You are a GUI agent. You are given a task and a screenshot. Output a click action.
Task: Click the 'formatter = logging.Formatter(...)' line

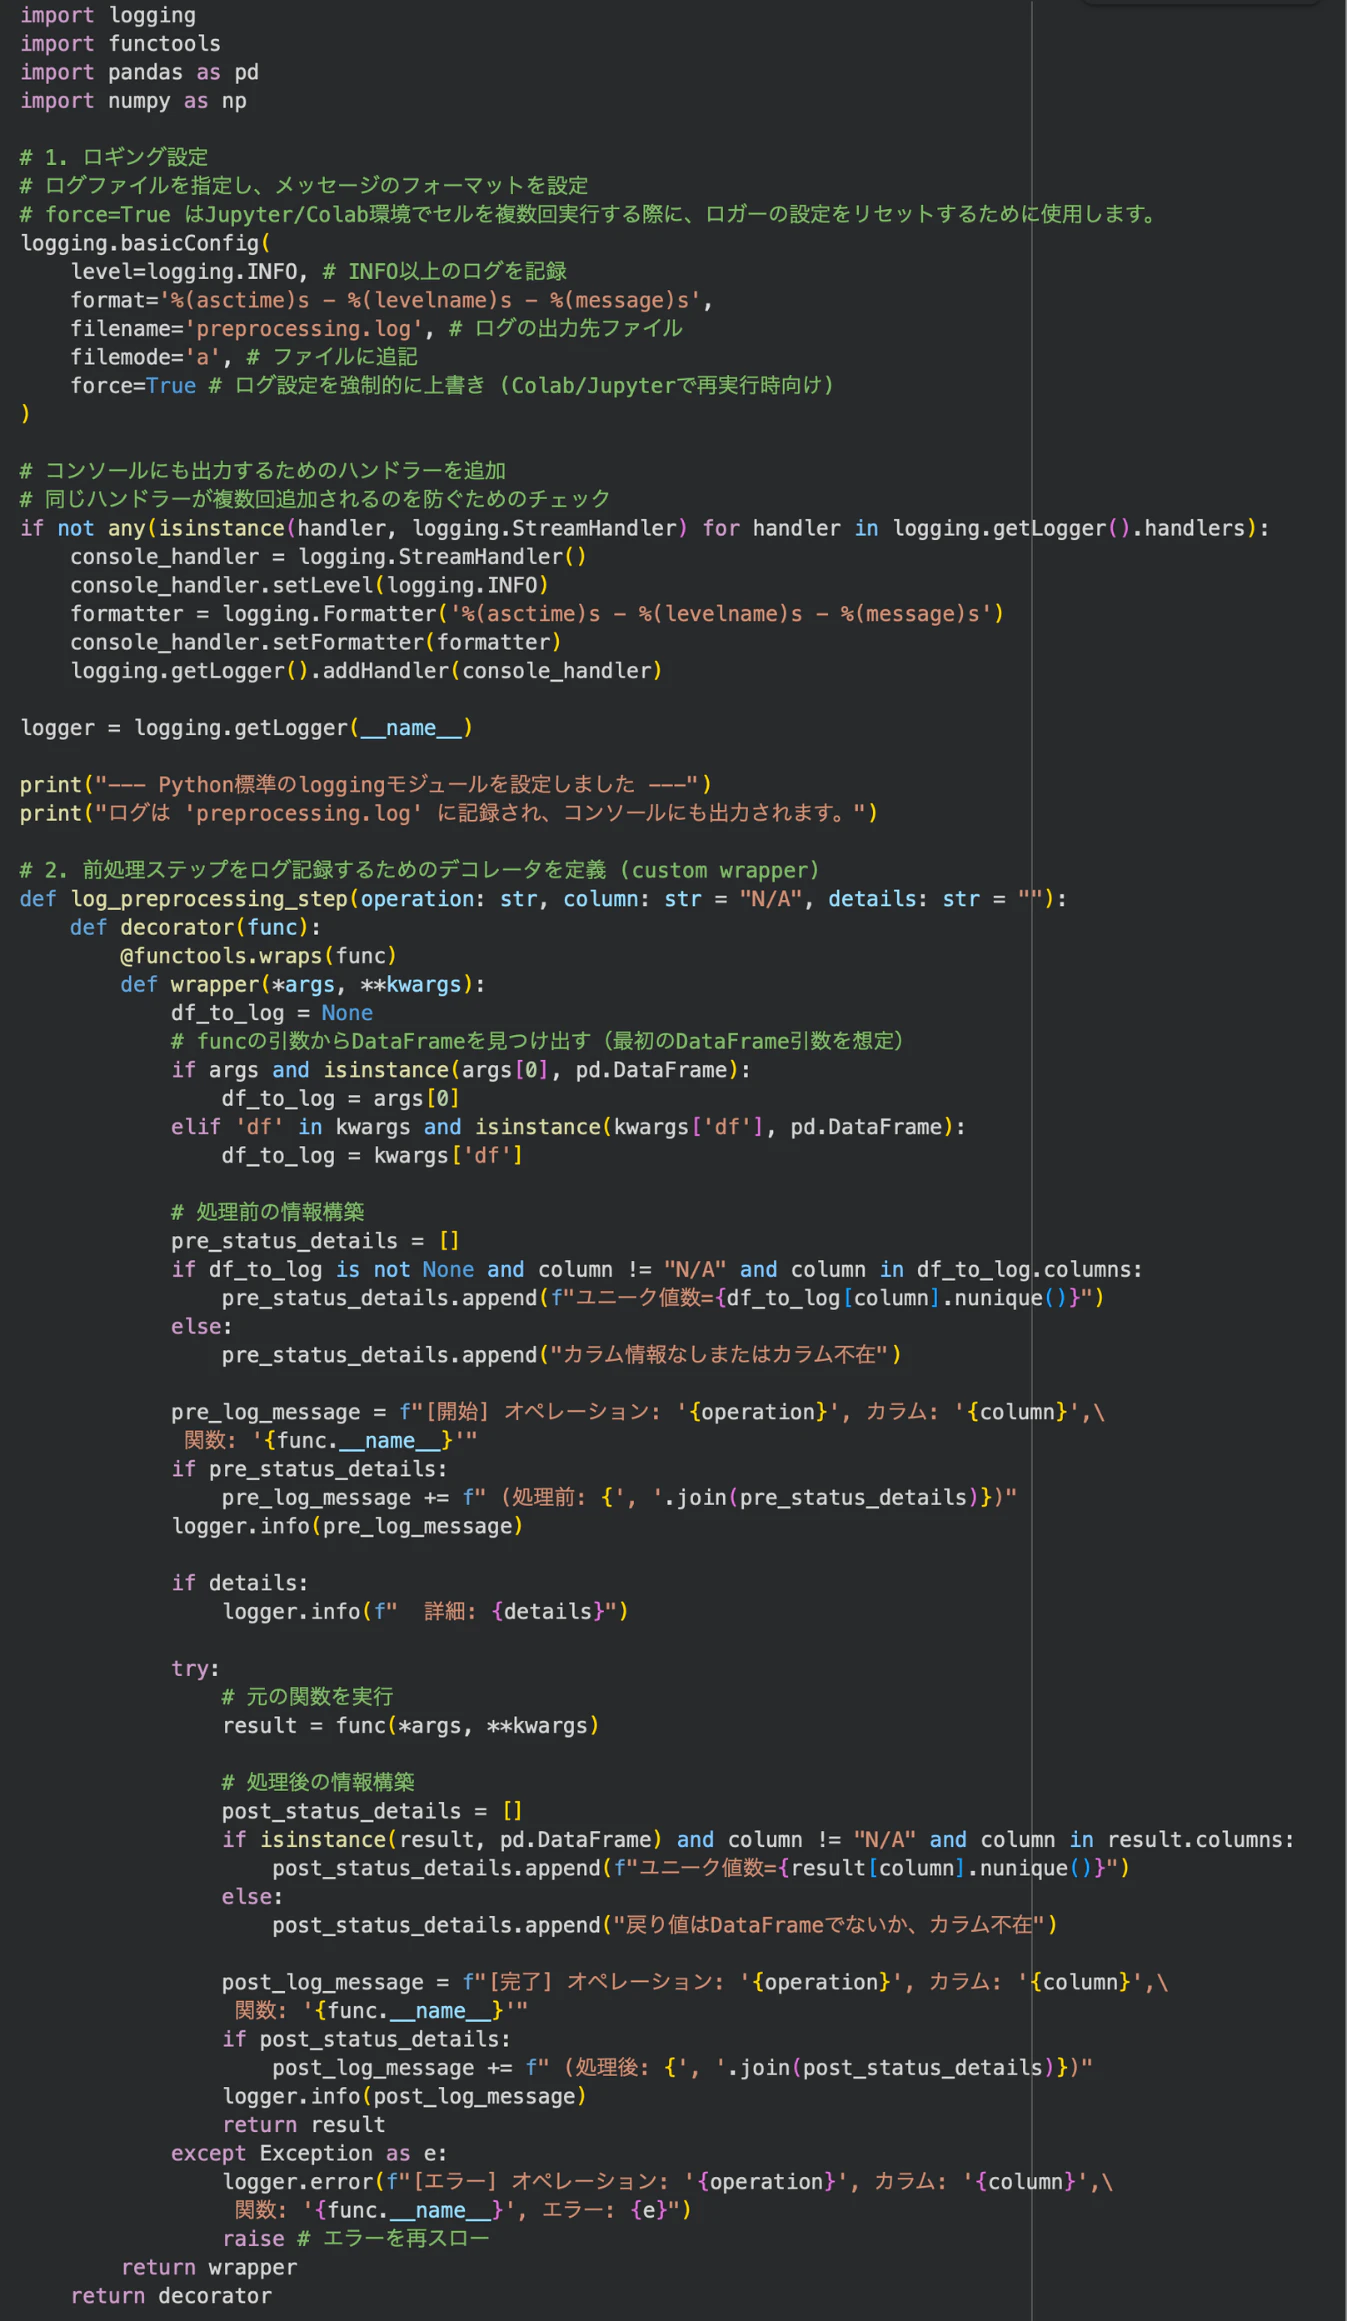[537, 614]
